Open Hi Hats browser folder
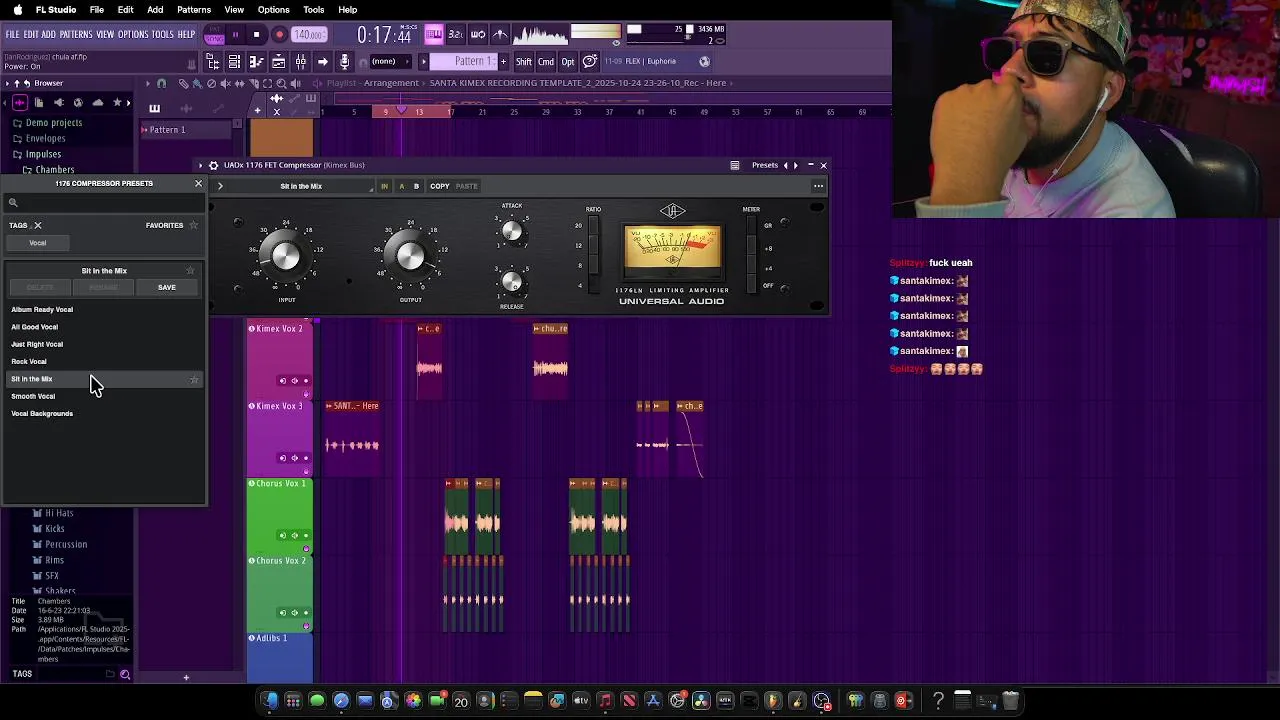Image resolution: width=1280 pixels, height=720 pixels. pos(59,513)
